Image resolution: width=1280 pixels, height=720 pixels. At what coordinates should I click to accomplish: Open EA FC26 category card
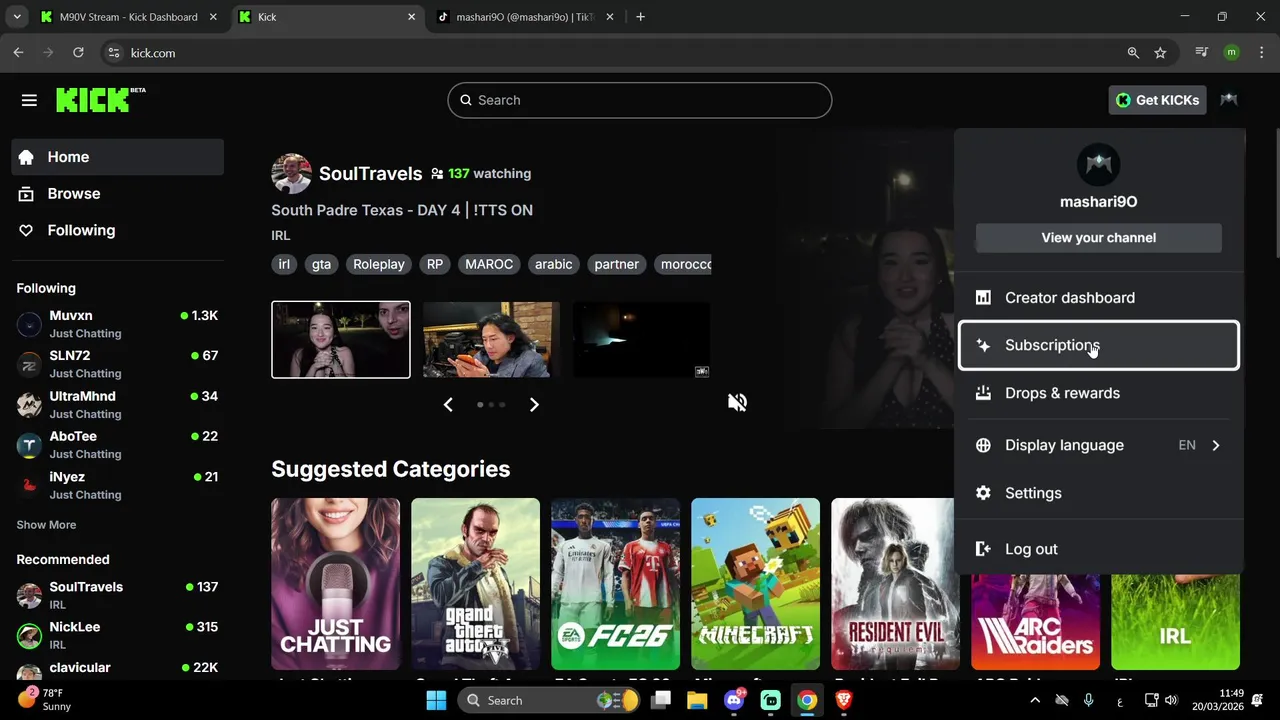(x=616, y=584)
